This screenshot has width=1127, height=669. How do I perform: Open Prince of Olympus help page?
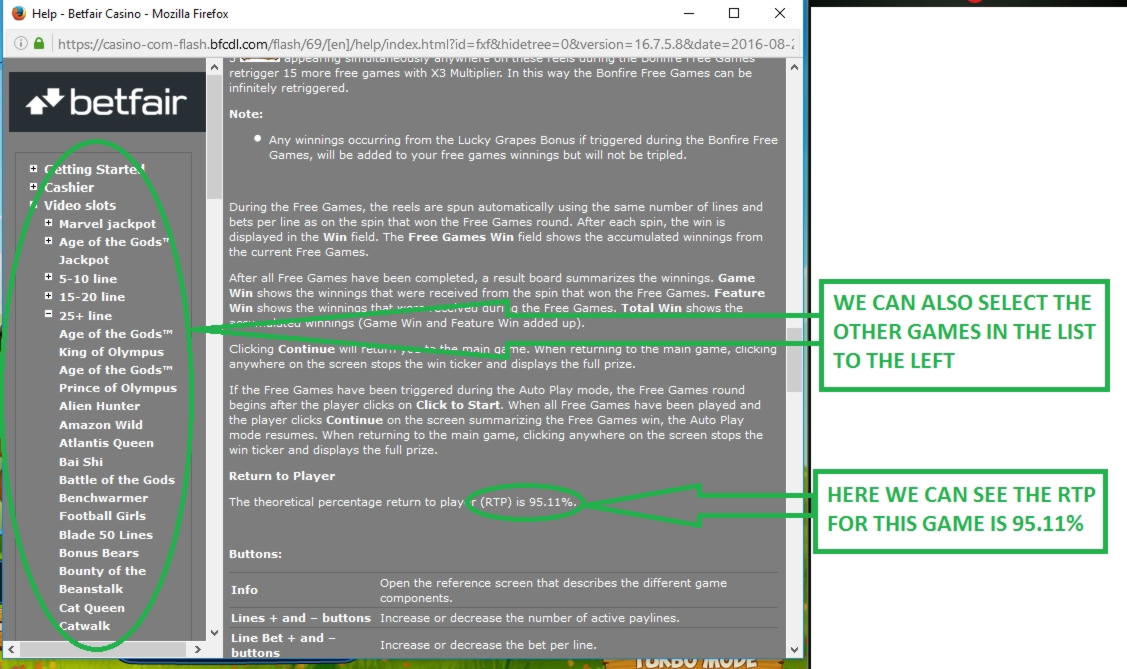tap(118, 387)
